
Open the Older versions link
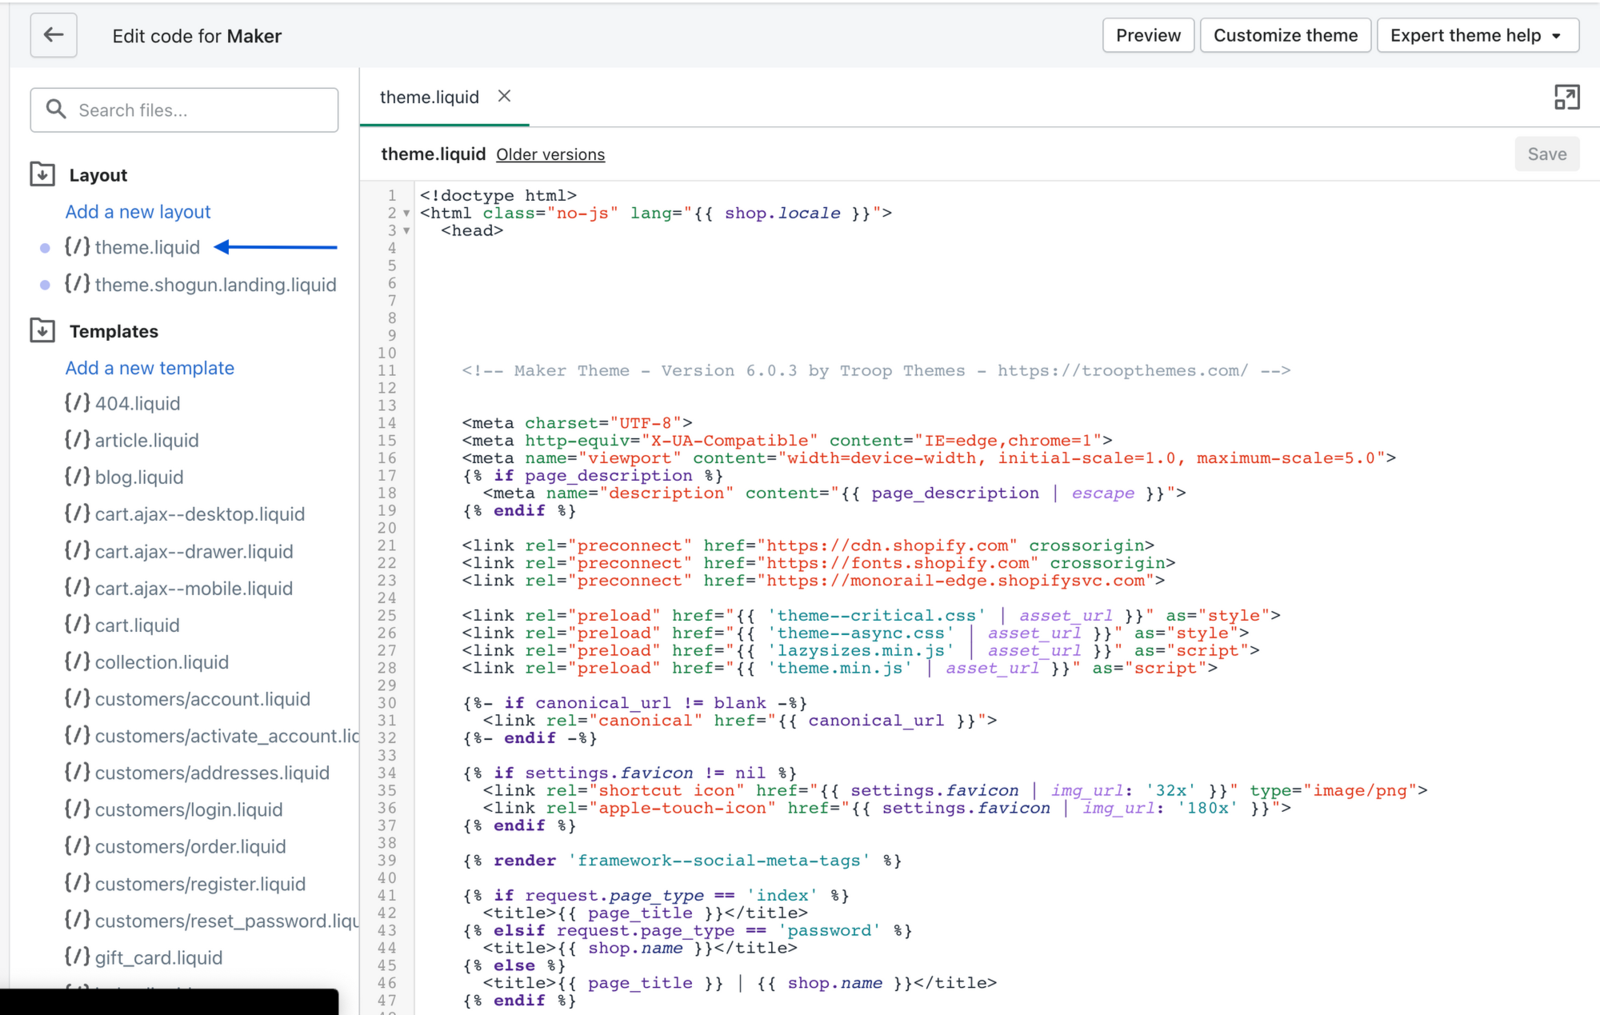click(x=550, y=155)
